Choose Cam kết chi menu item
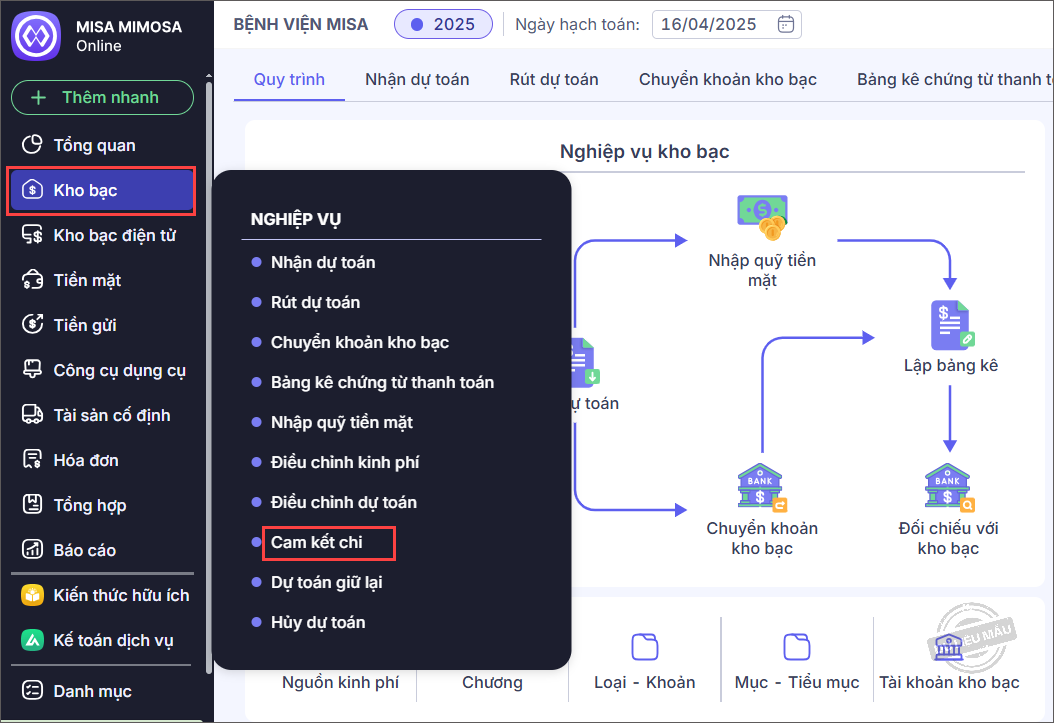This screenshot has height=723, width=1054. pyautogui.click(x=316, y=542)
